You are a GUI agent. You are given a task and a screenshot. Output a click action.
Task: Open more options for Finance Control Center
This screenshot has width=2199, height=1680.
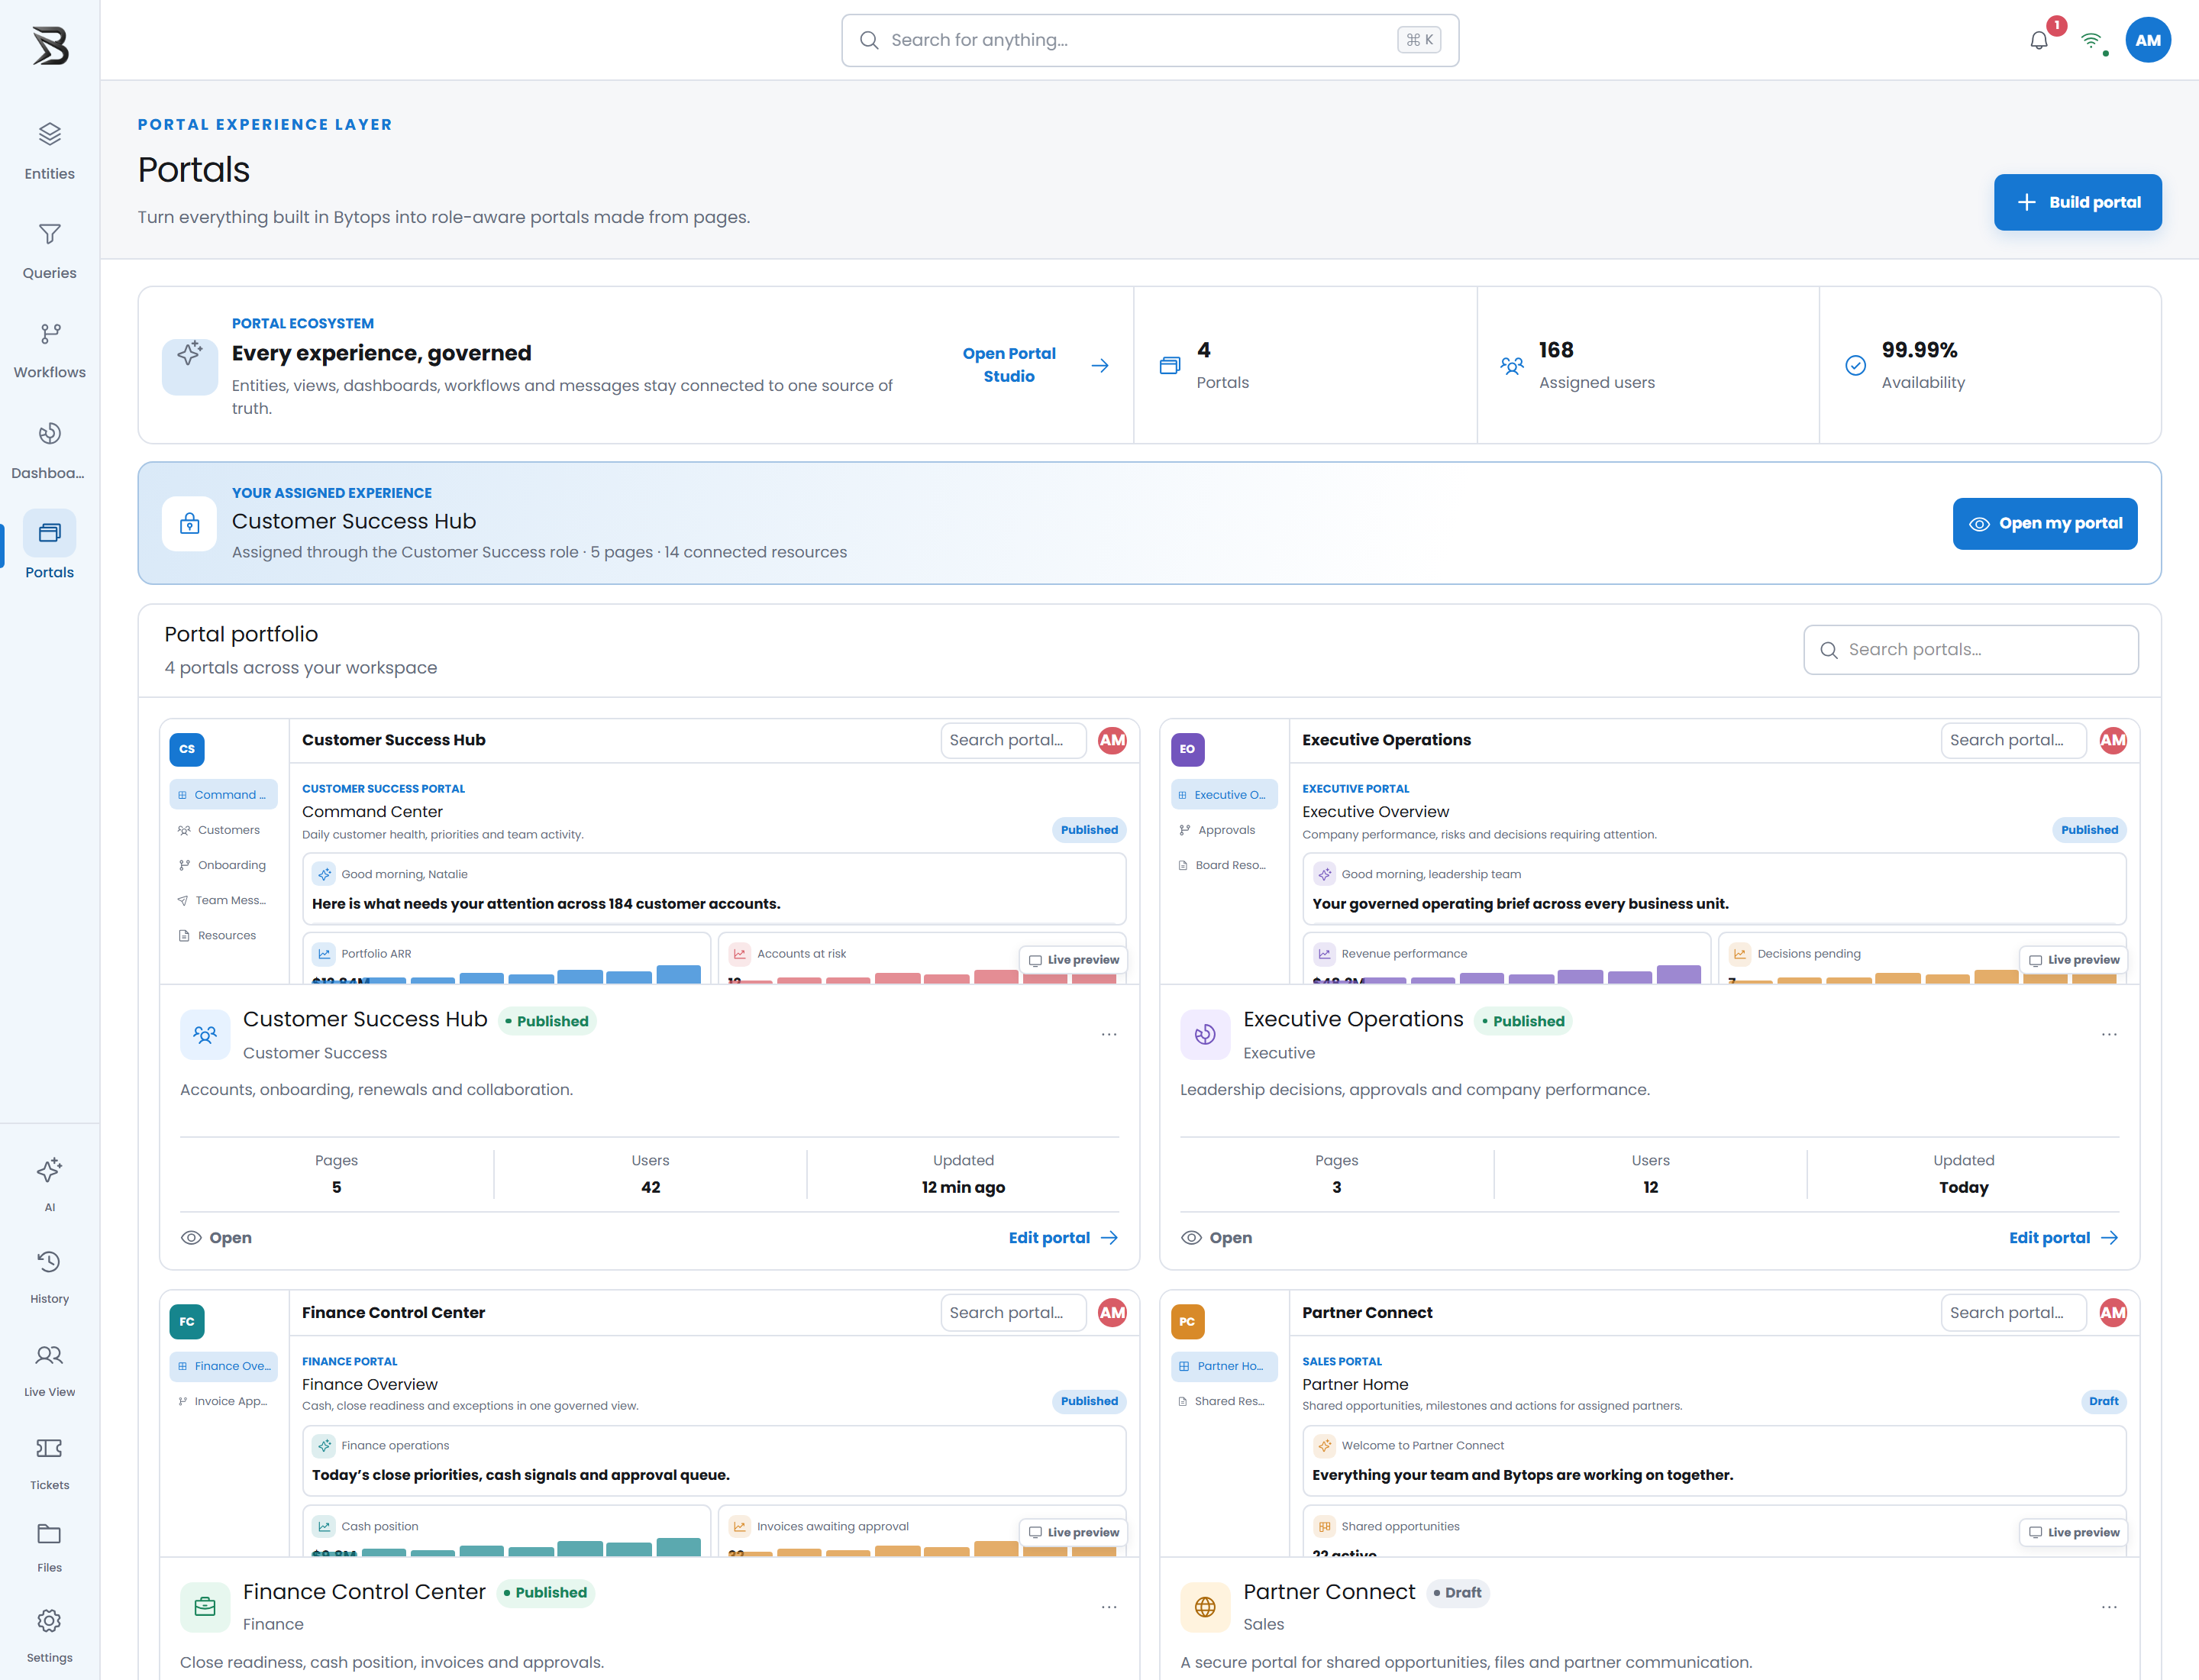click(1109, 1607)
